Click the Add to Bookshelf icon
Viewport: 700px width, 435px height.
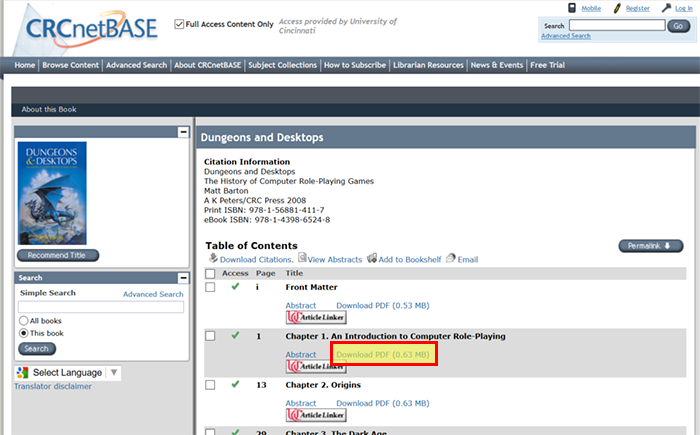click(x=372, y=258)
